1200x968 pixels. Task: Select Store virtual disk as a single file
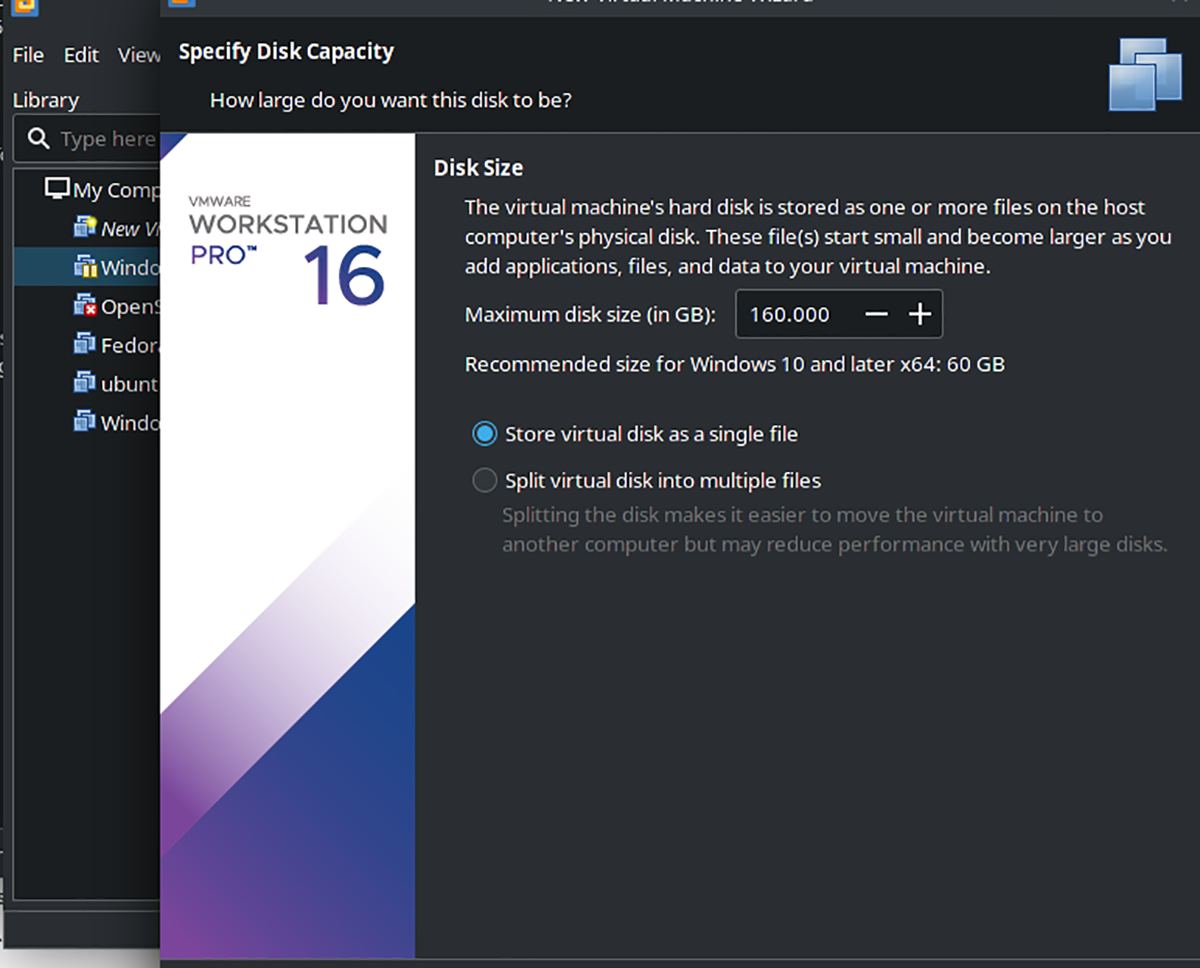(484, 434)
